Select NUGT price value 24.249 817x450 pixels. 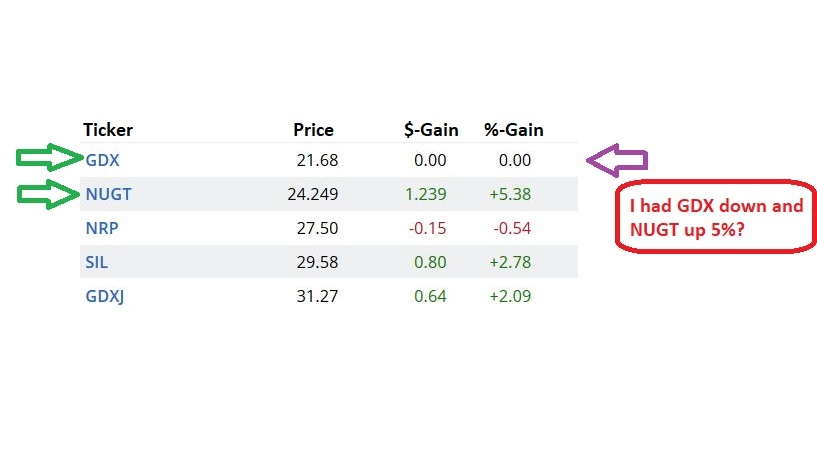(312, 194)
